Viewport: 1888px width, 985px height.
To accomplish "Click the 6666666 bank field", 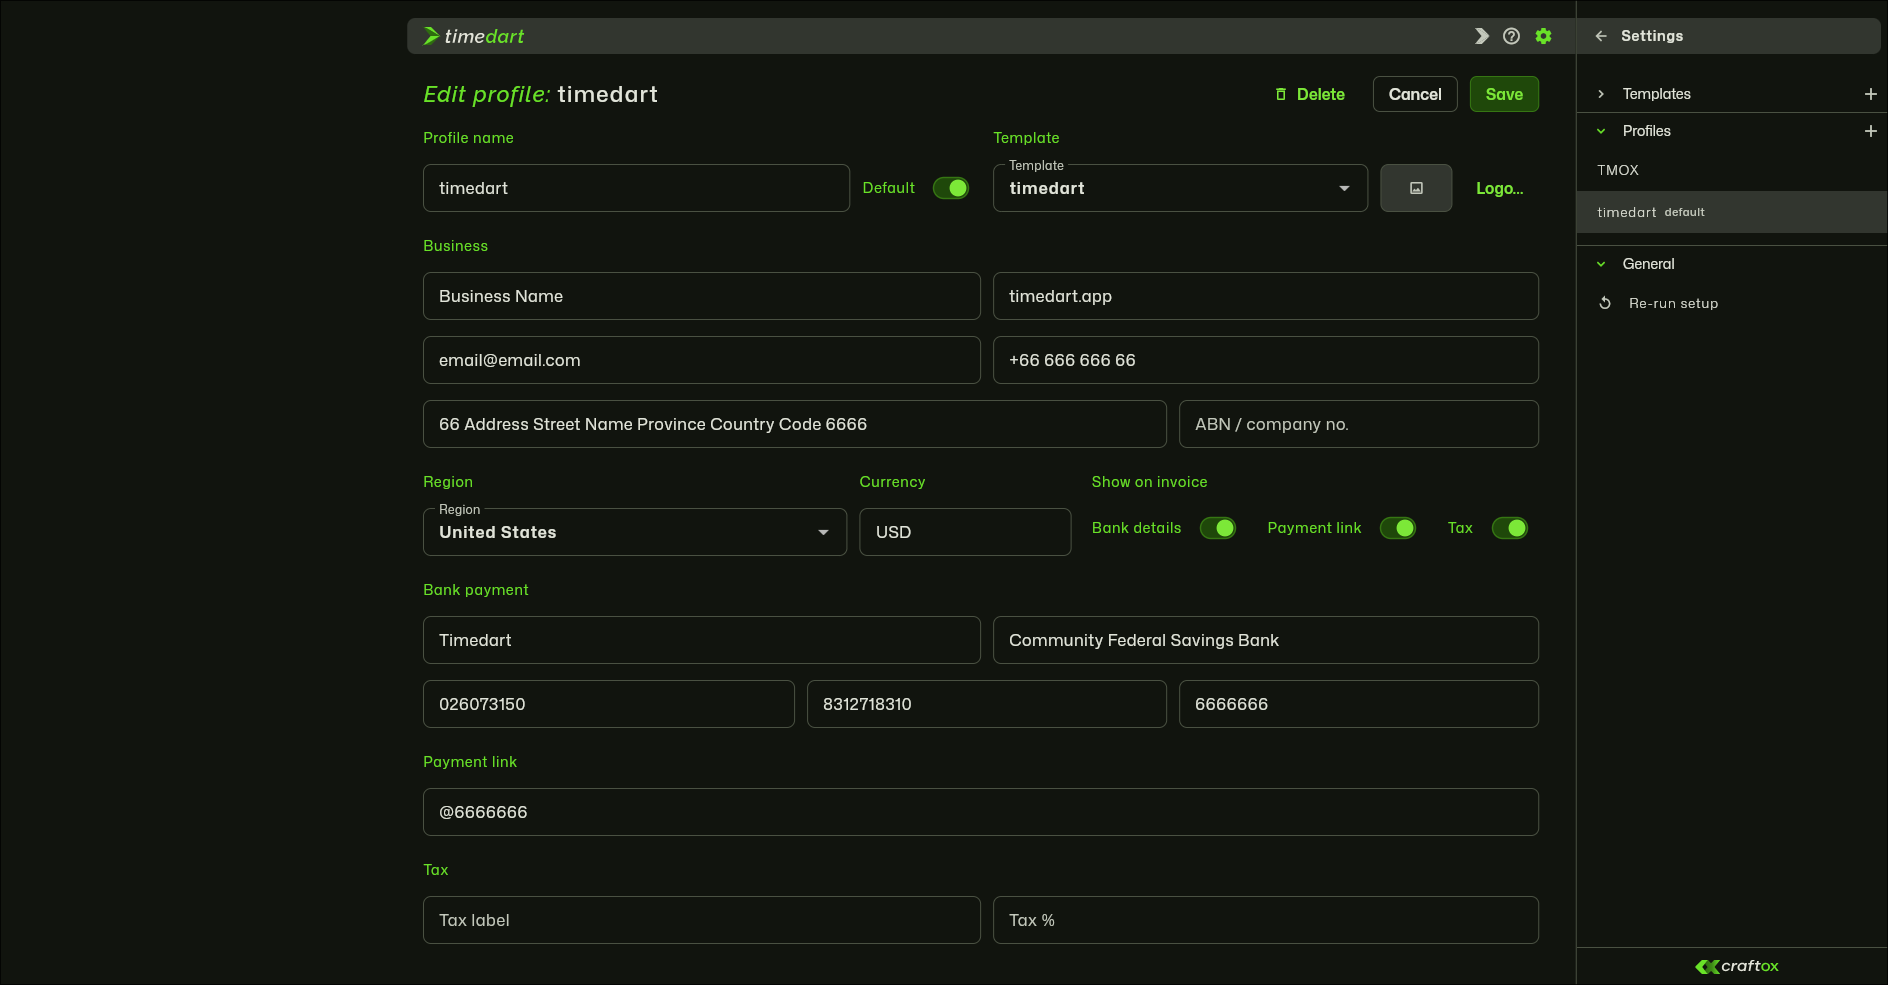I will (x=1358, y=704).
